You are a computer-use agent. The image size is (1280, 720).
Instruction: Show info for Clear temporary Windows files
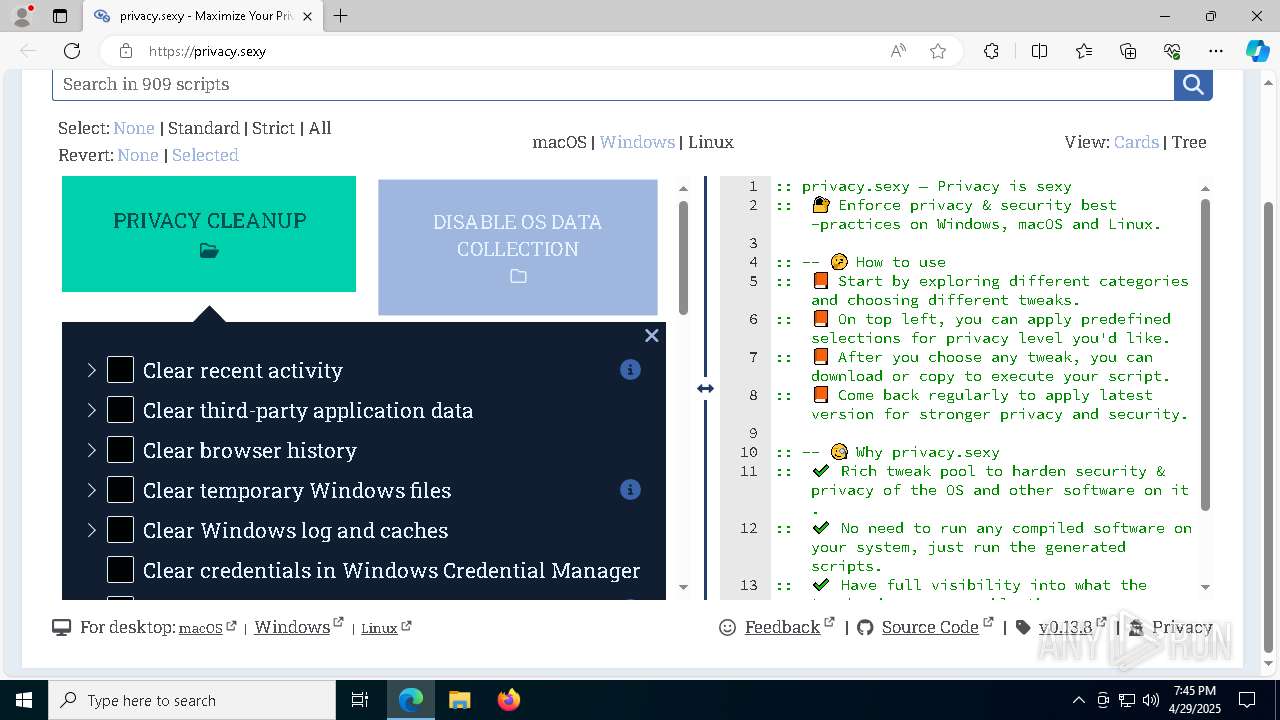click(630, 490)
